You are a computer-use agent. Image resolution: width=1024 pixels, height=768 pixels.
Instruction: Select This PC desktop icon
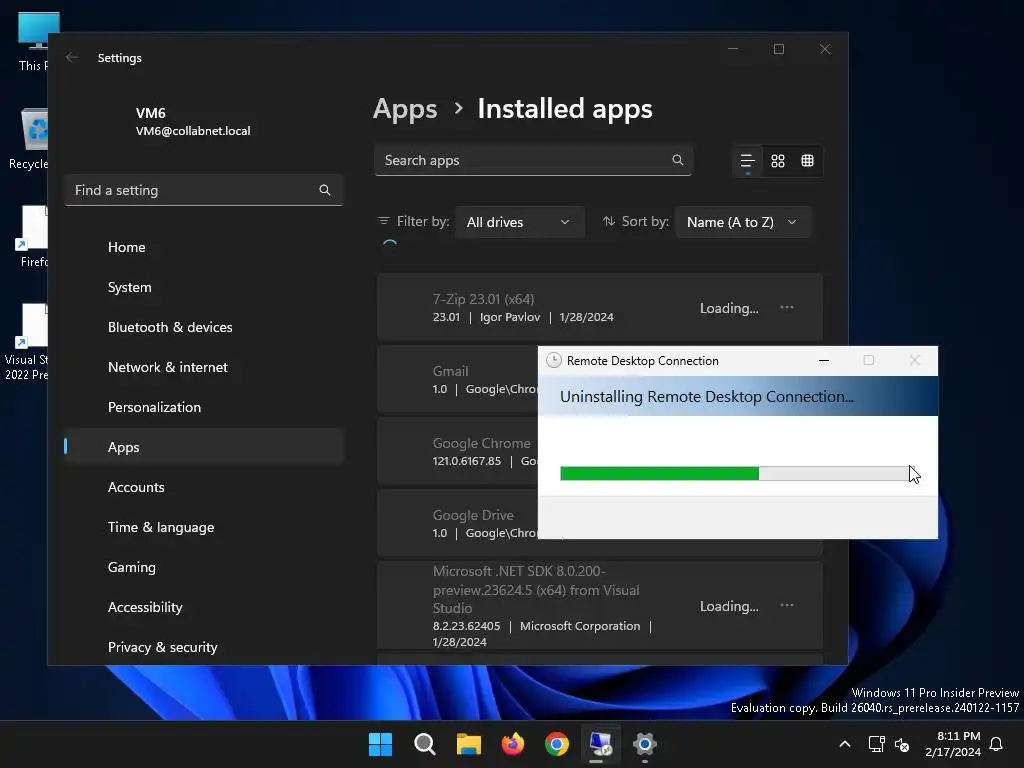click(31, 40)
